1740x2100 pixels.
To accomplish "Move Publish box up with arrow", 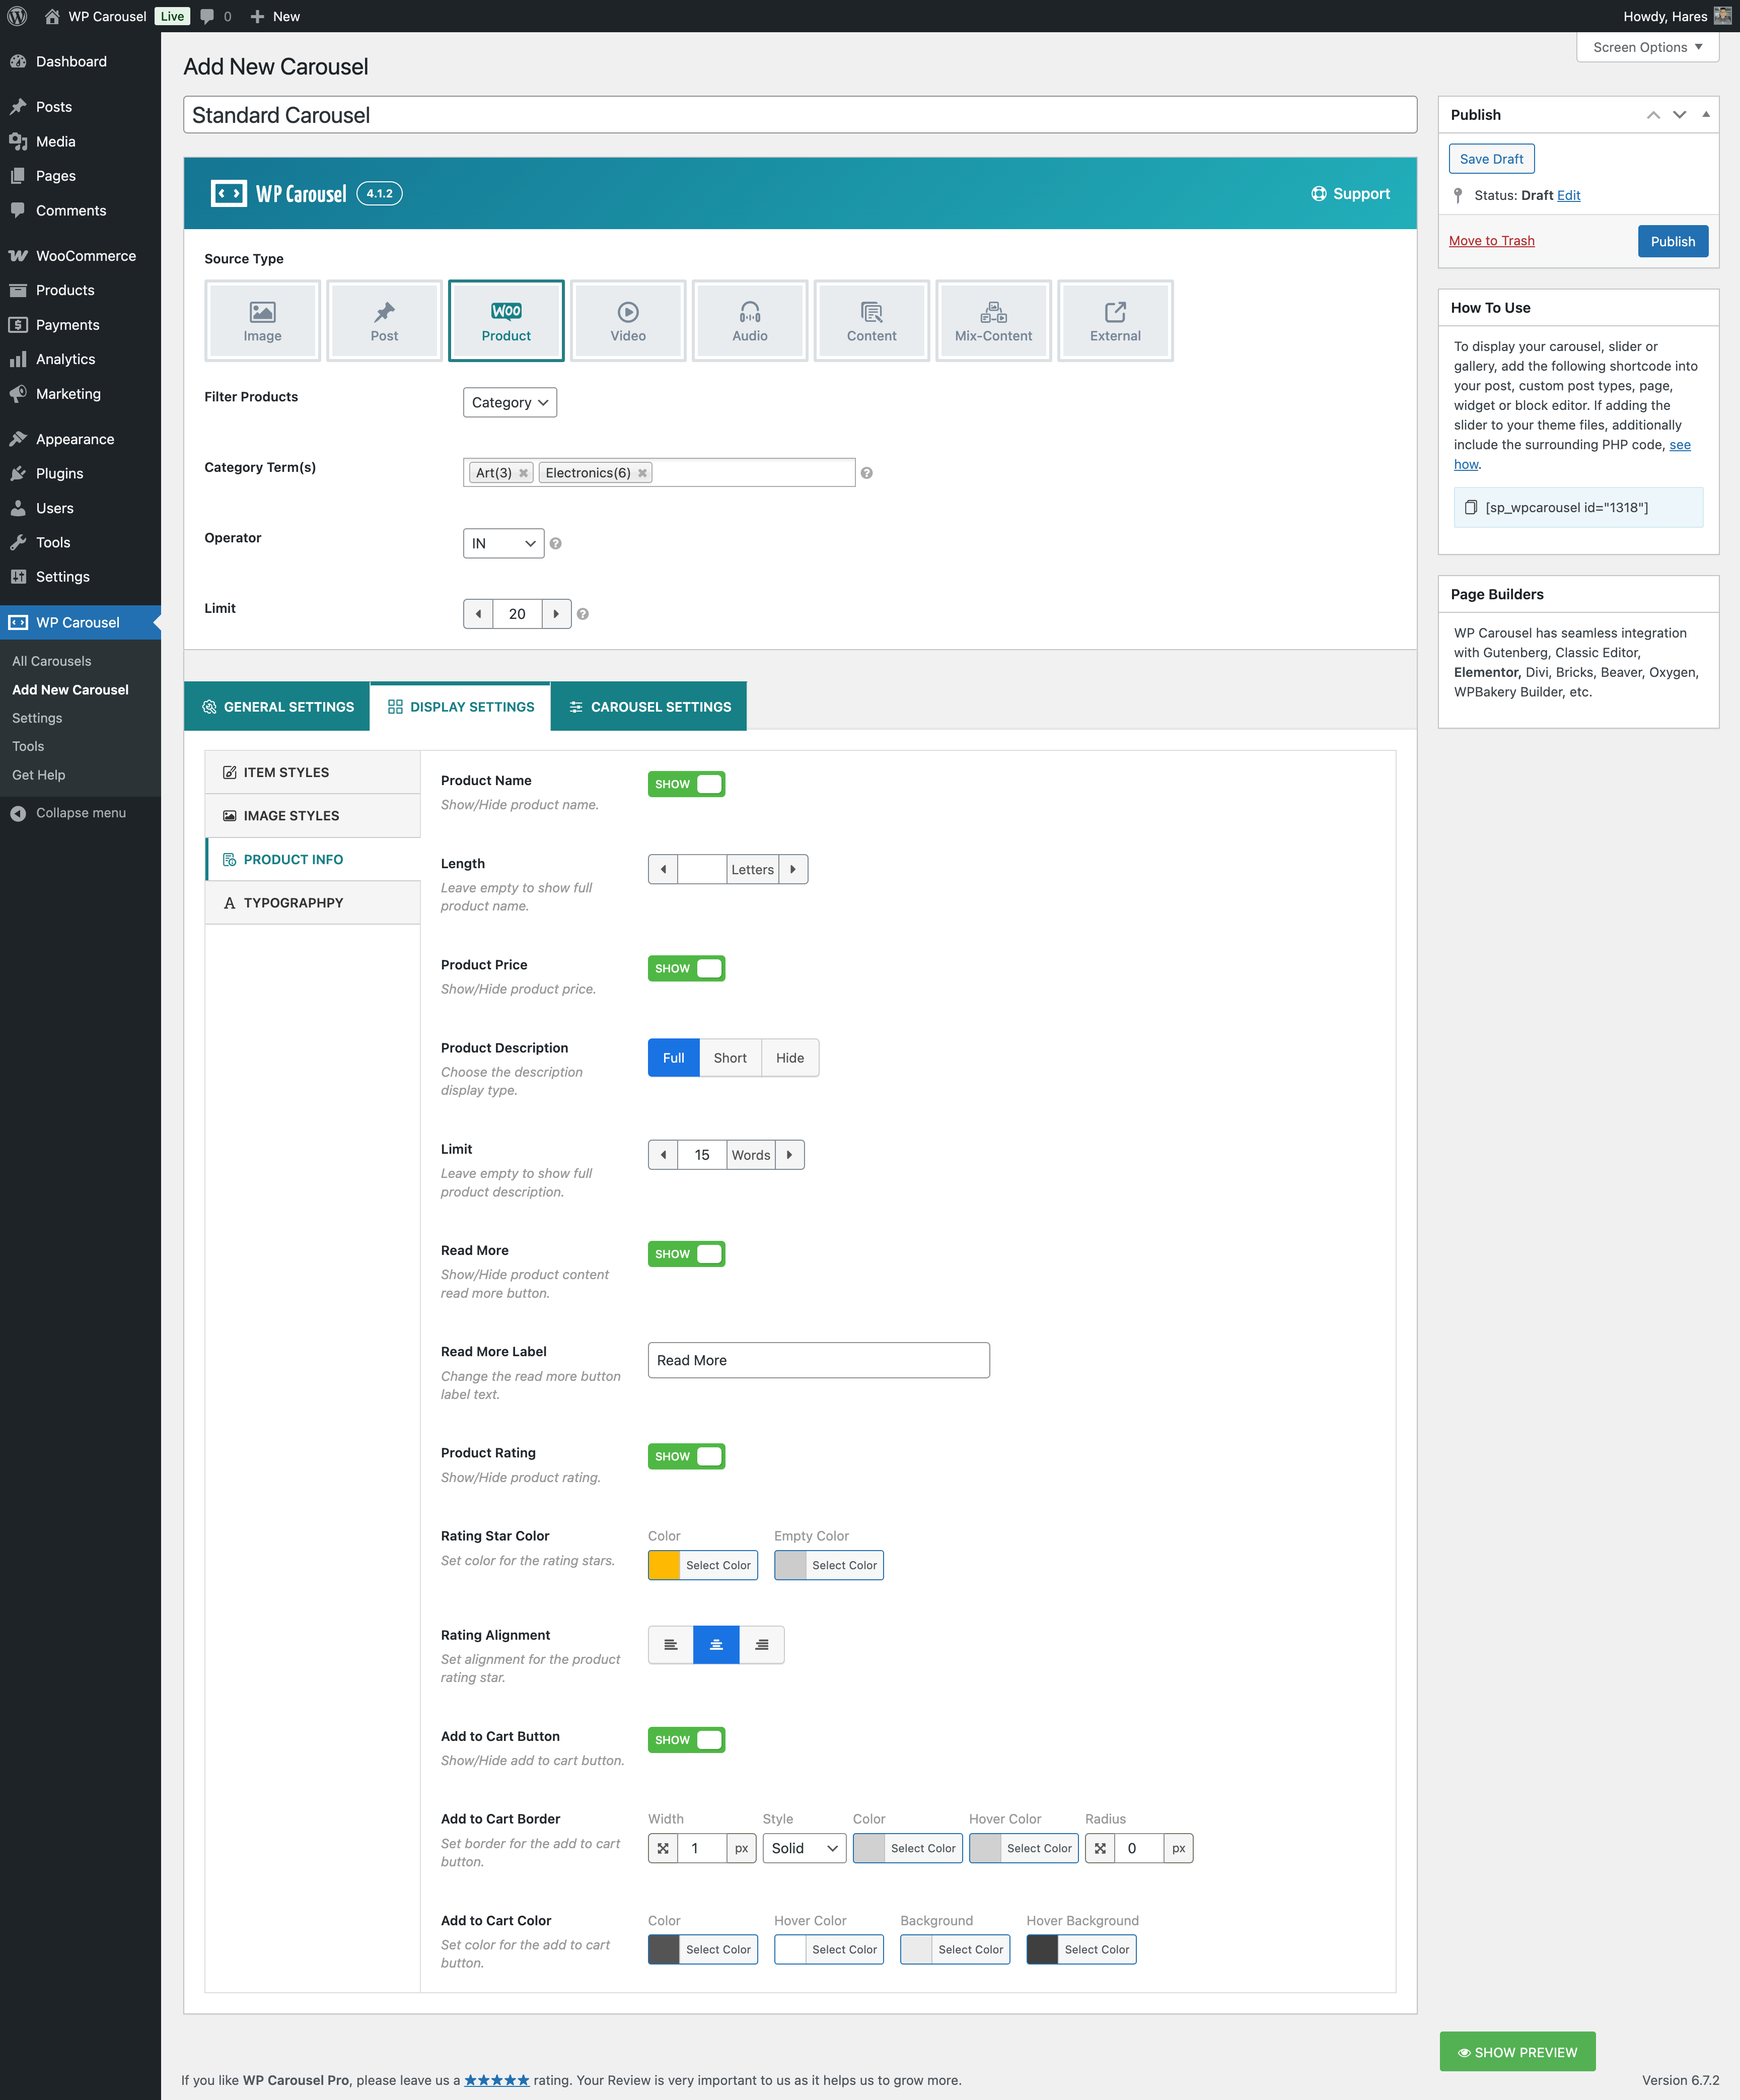I will [1653, 115].
